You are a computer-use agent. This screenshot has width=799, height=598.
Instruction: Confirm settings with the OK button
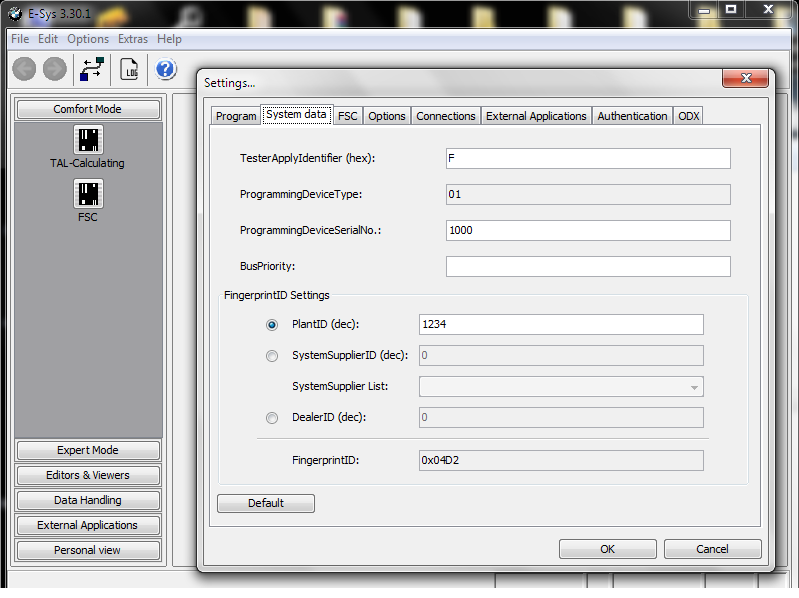[x=607, y=549]
